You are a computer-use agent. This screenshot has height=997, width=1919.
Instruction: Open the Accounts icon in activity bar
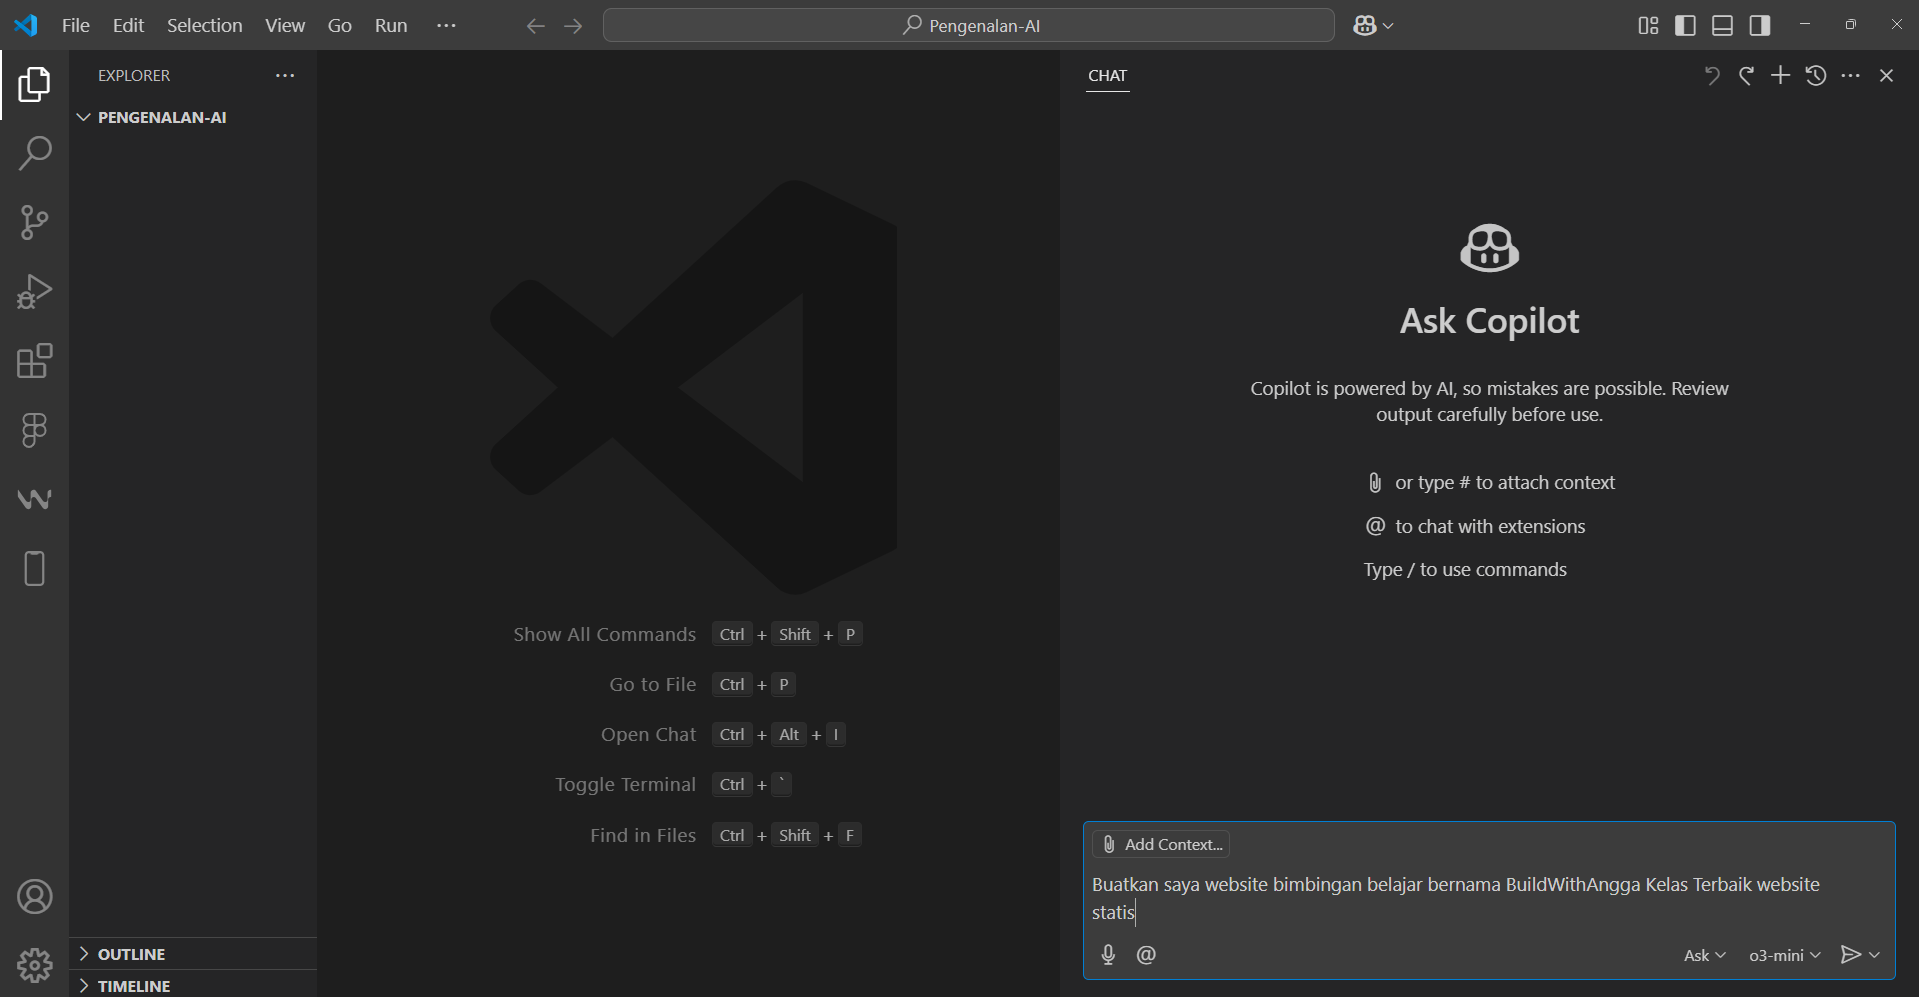coord(34,897)
